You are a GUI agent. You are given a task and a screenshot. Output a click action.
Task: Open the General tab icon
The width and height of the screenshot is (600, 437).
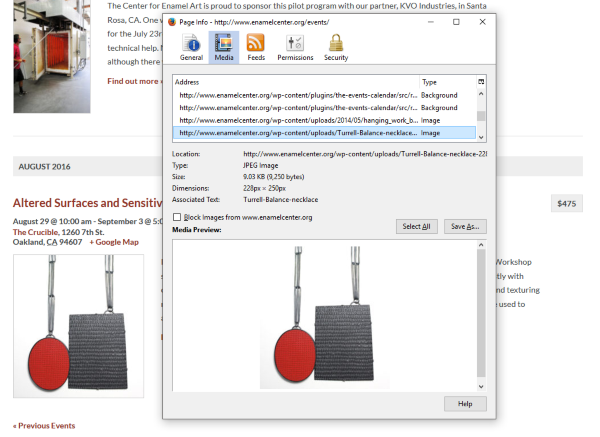[x=191, y=47]
